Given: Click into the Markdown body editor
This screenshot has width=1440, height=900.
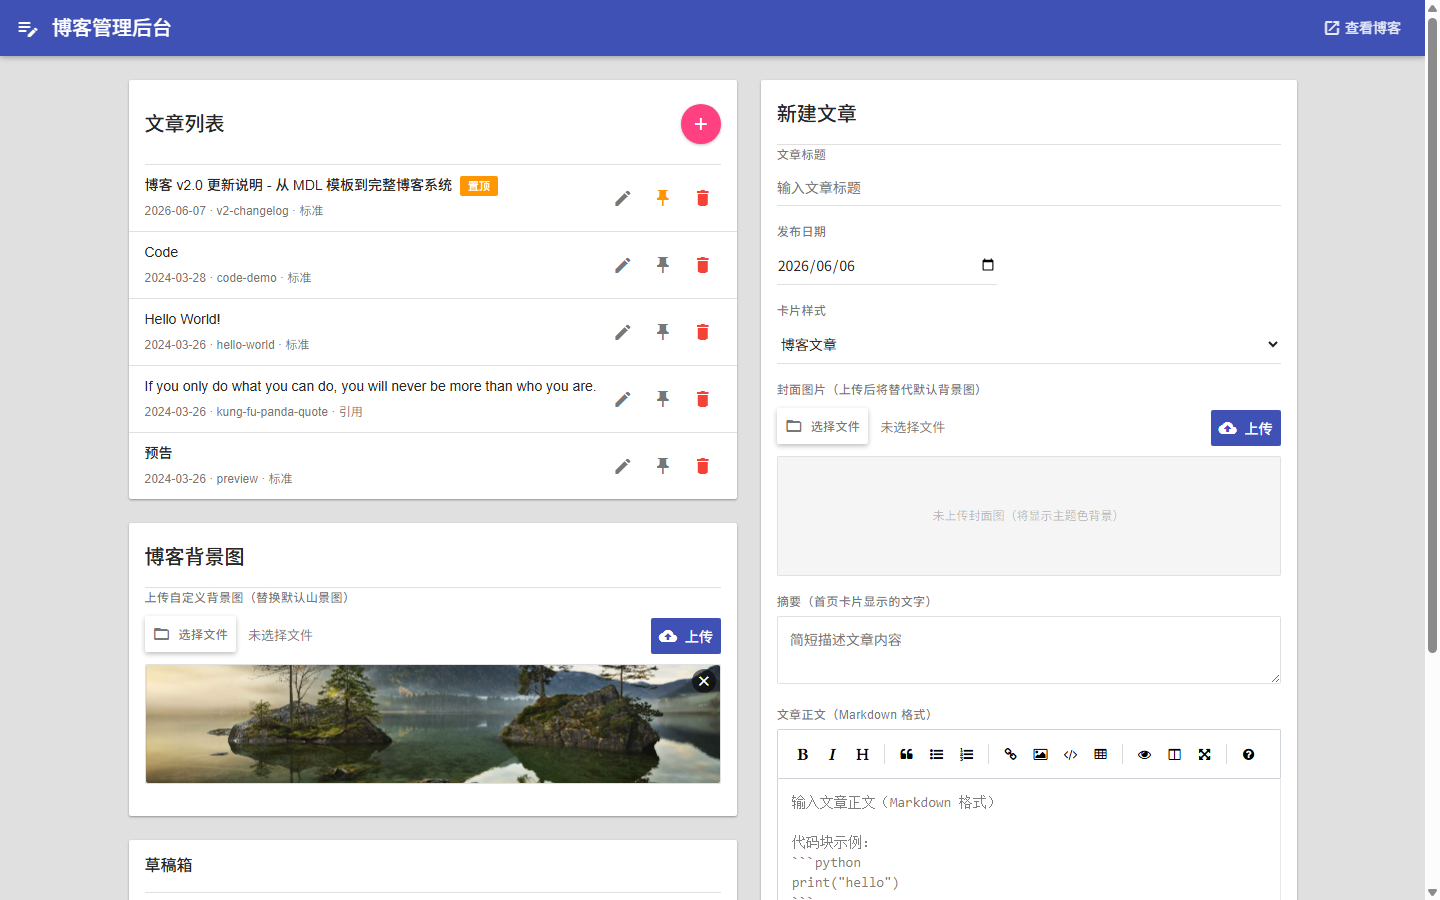Looking at the screenshot, I should (x=1029, y=840).
